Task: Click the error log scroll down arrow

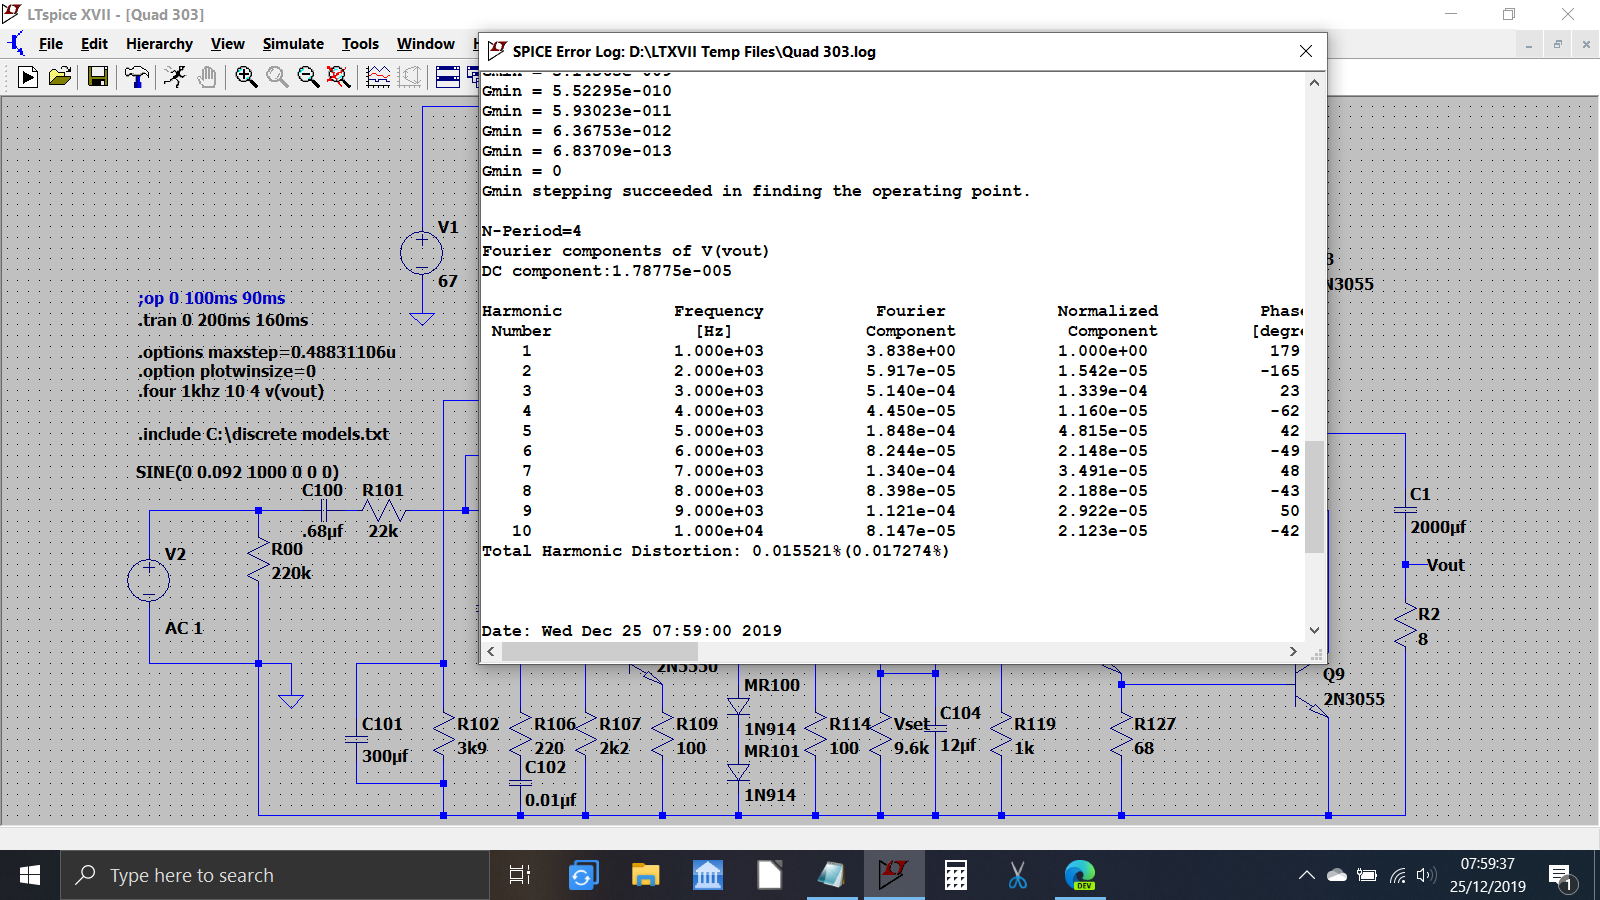Action: pos(1314,630)
